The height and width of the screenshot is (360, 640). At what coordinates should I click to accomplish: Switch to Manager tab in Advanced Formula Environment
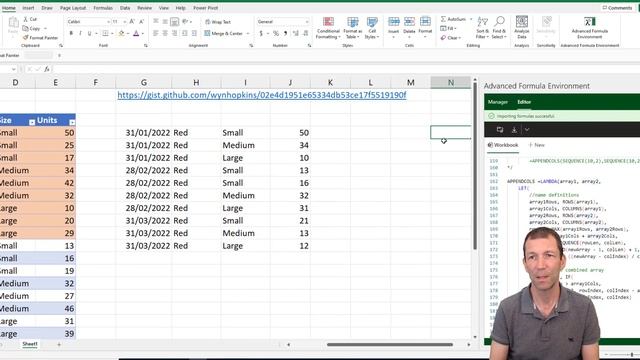(498, 102)
